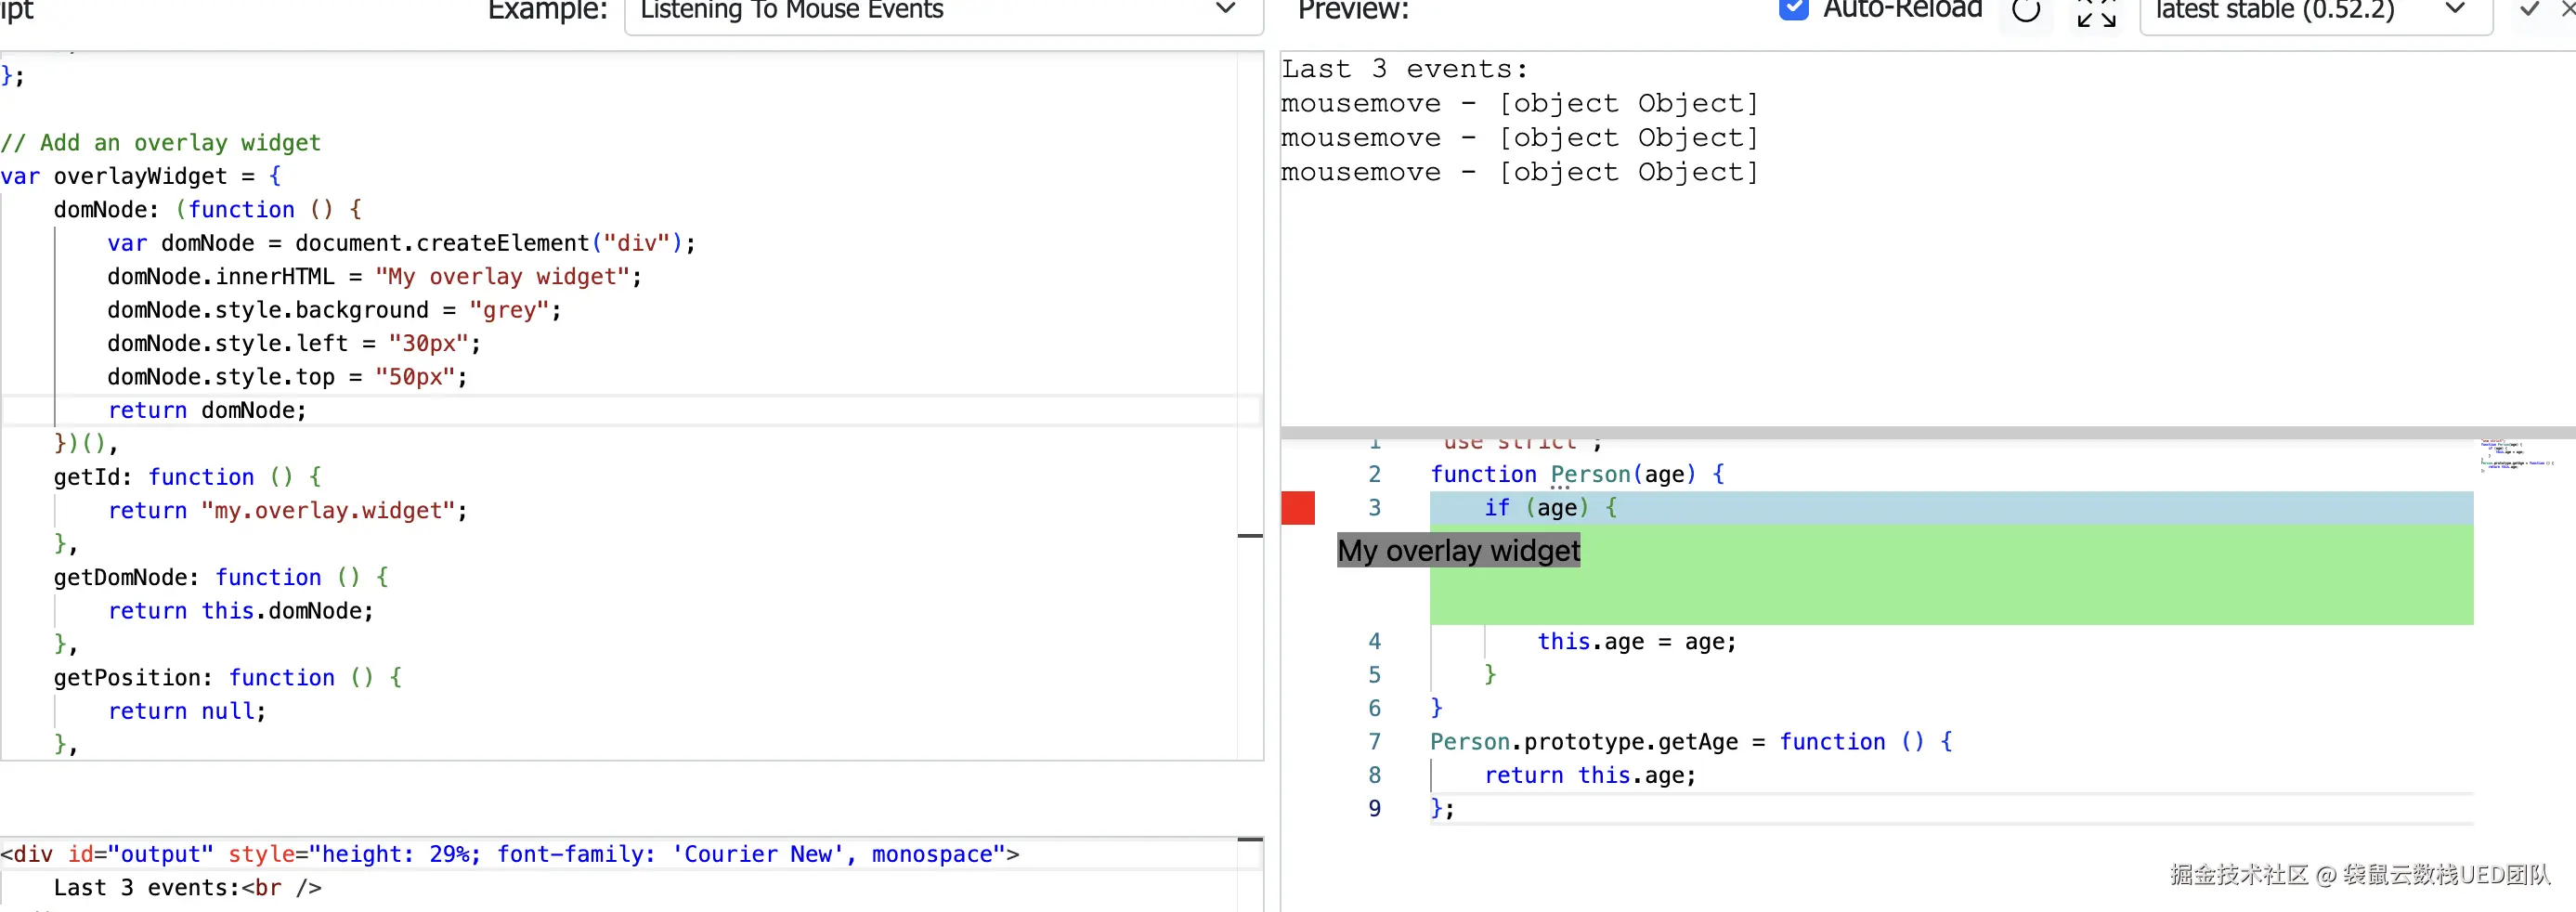Click the 'Last 3 events:' output heading
Screen dimensions: 2576x912
coord(1404,69)
